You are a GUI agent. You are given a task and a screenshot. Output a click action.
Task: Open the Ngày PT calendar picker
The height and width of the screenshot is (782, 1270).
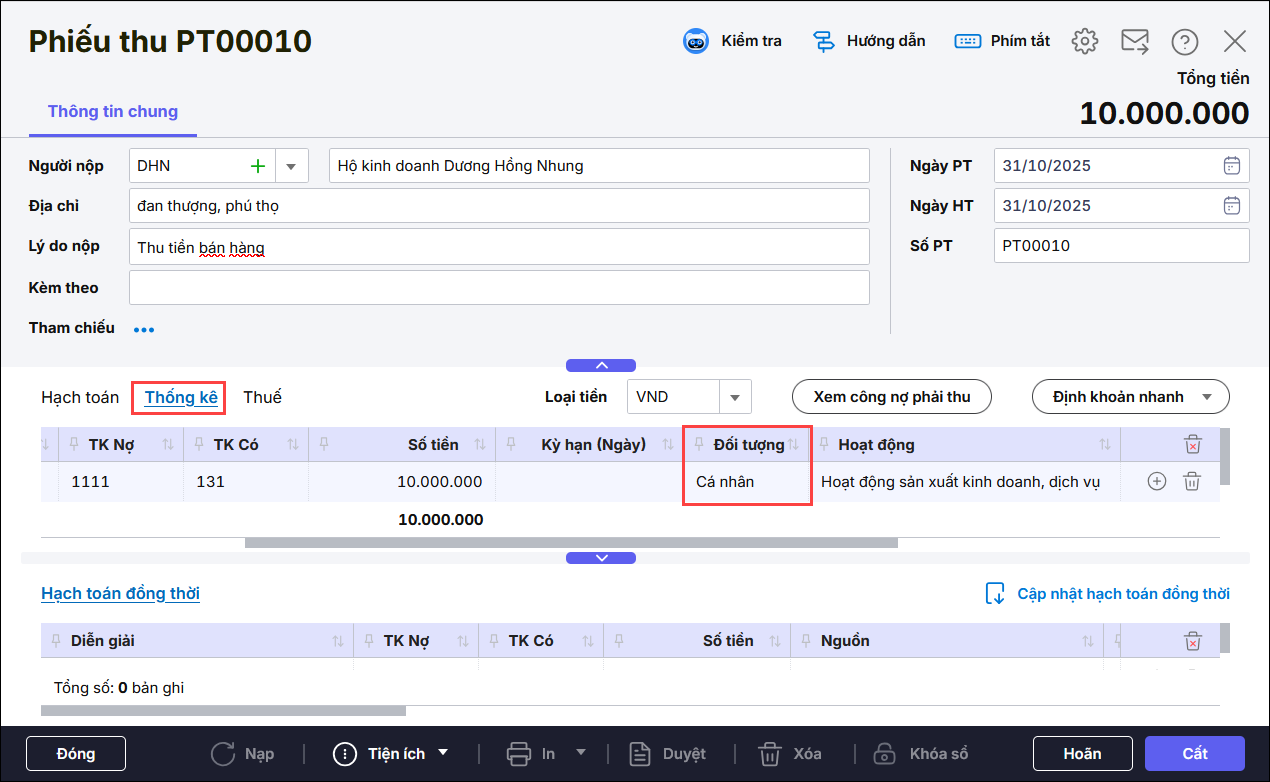(x=1232, y=166)
